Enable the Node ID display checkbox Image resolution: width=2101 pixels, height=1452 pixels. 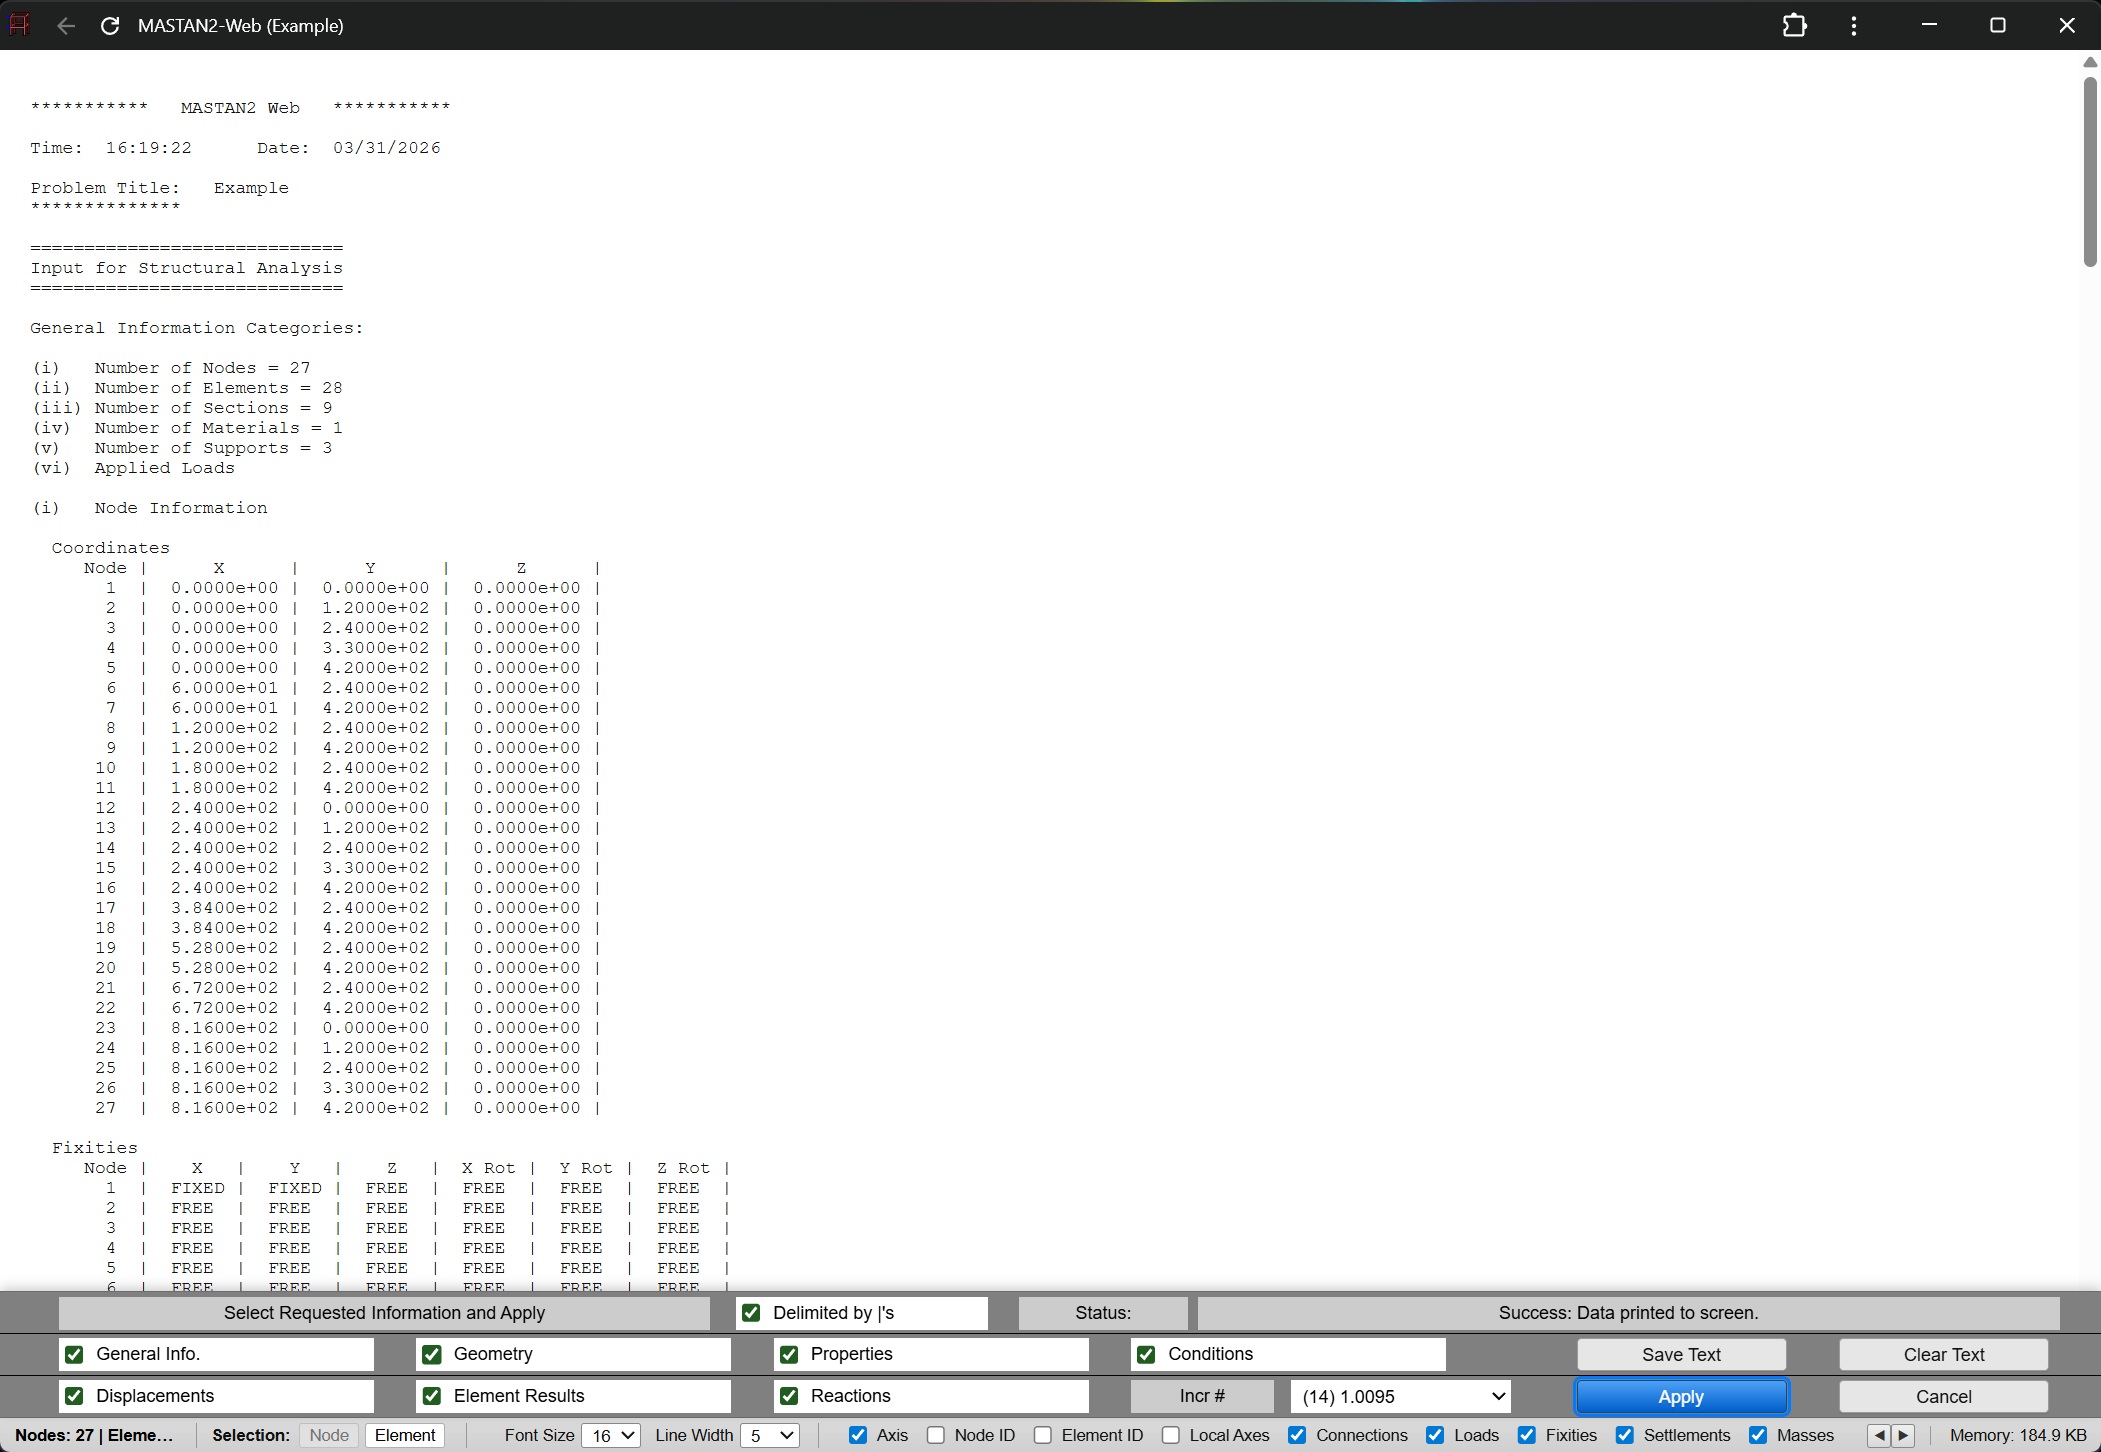pos(937,1435)
